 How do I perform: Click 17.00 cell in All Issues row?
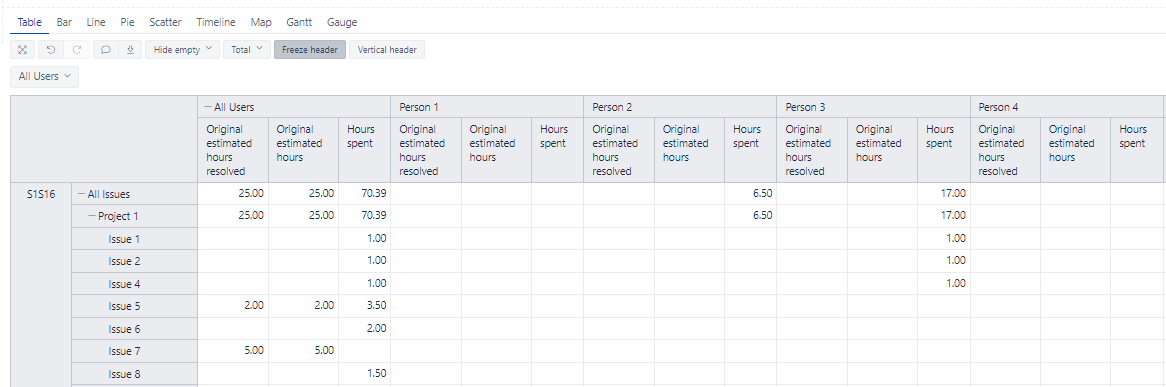click(943, 194)
